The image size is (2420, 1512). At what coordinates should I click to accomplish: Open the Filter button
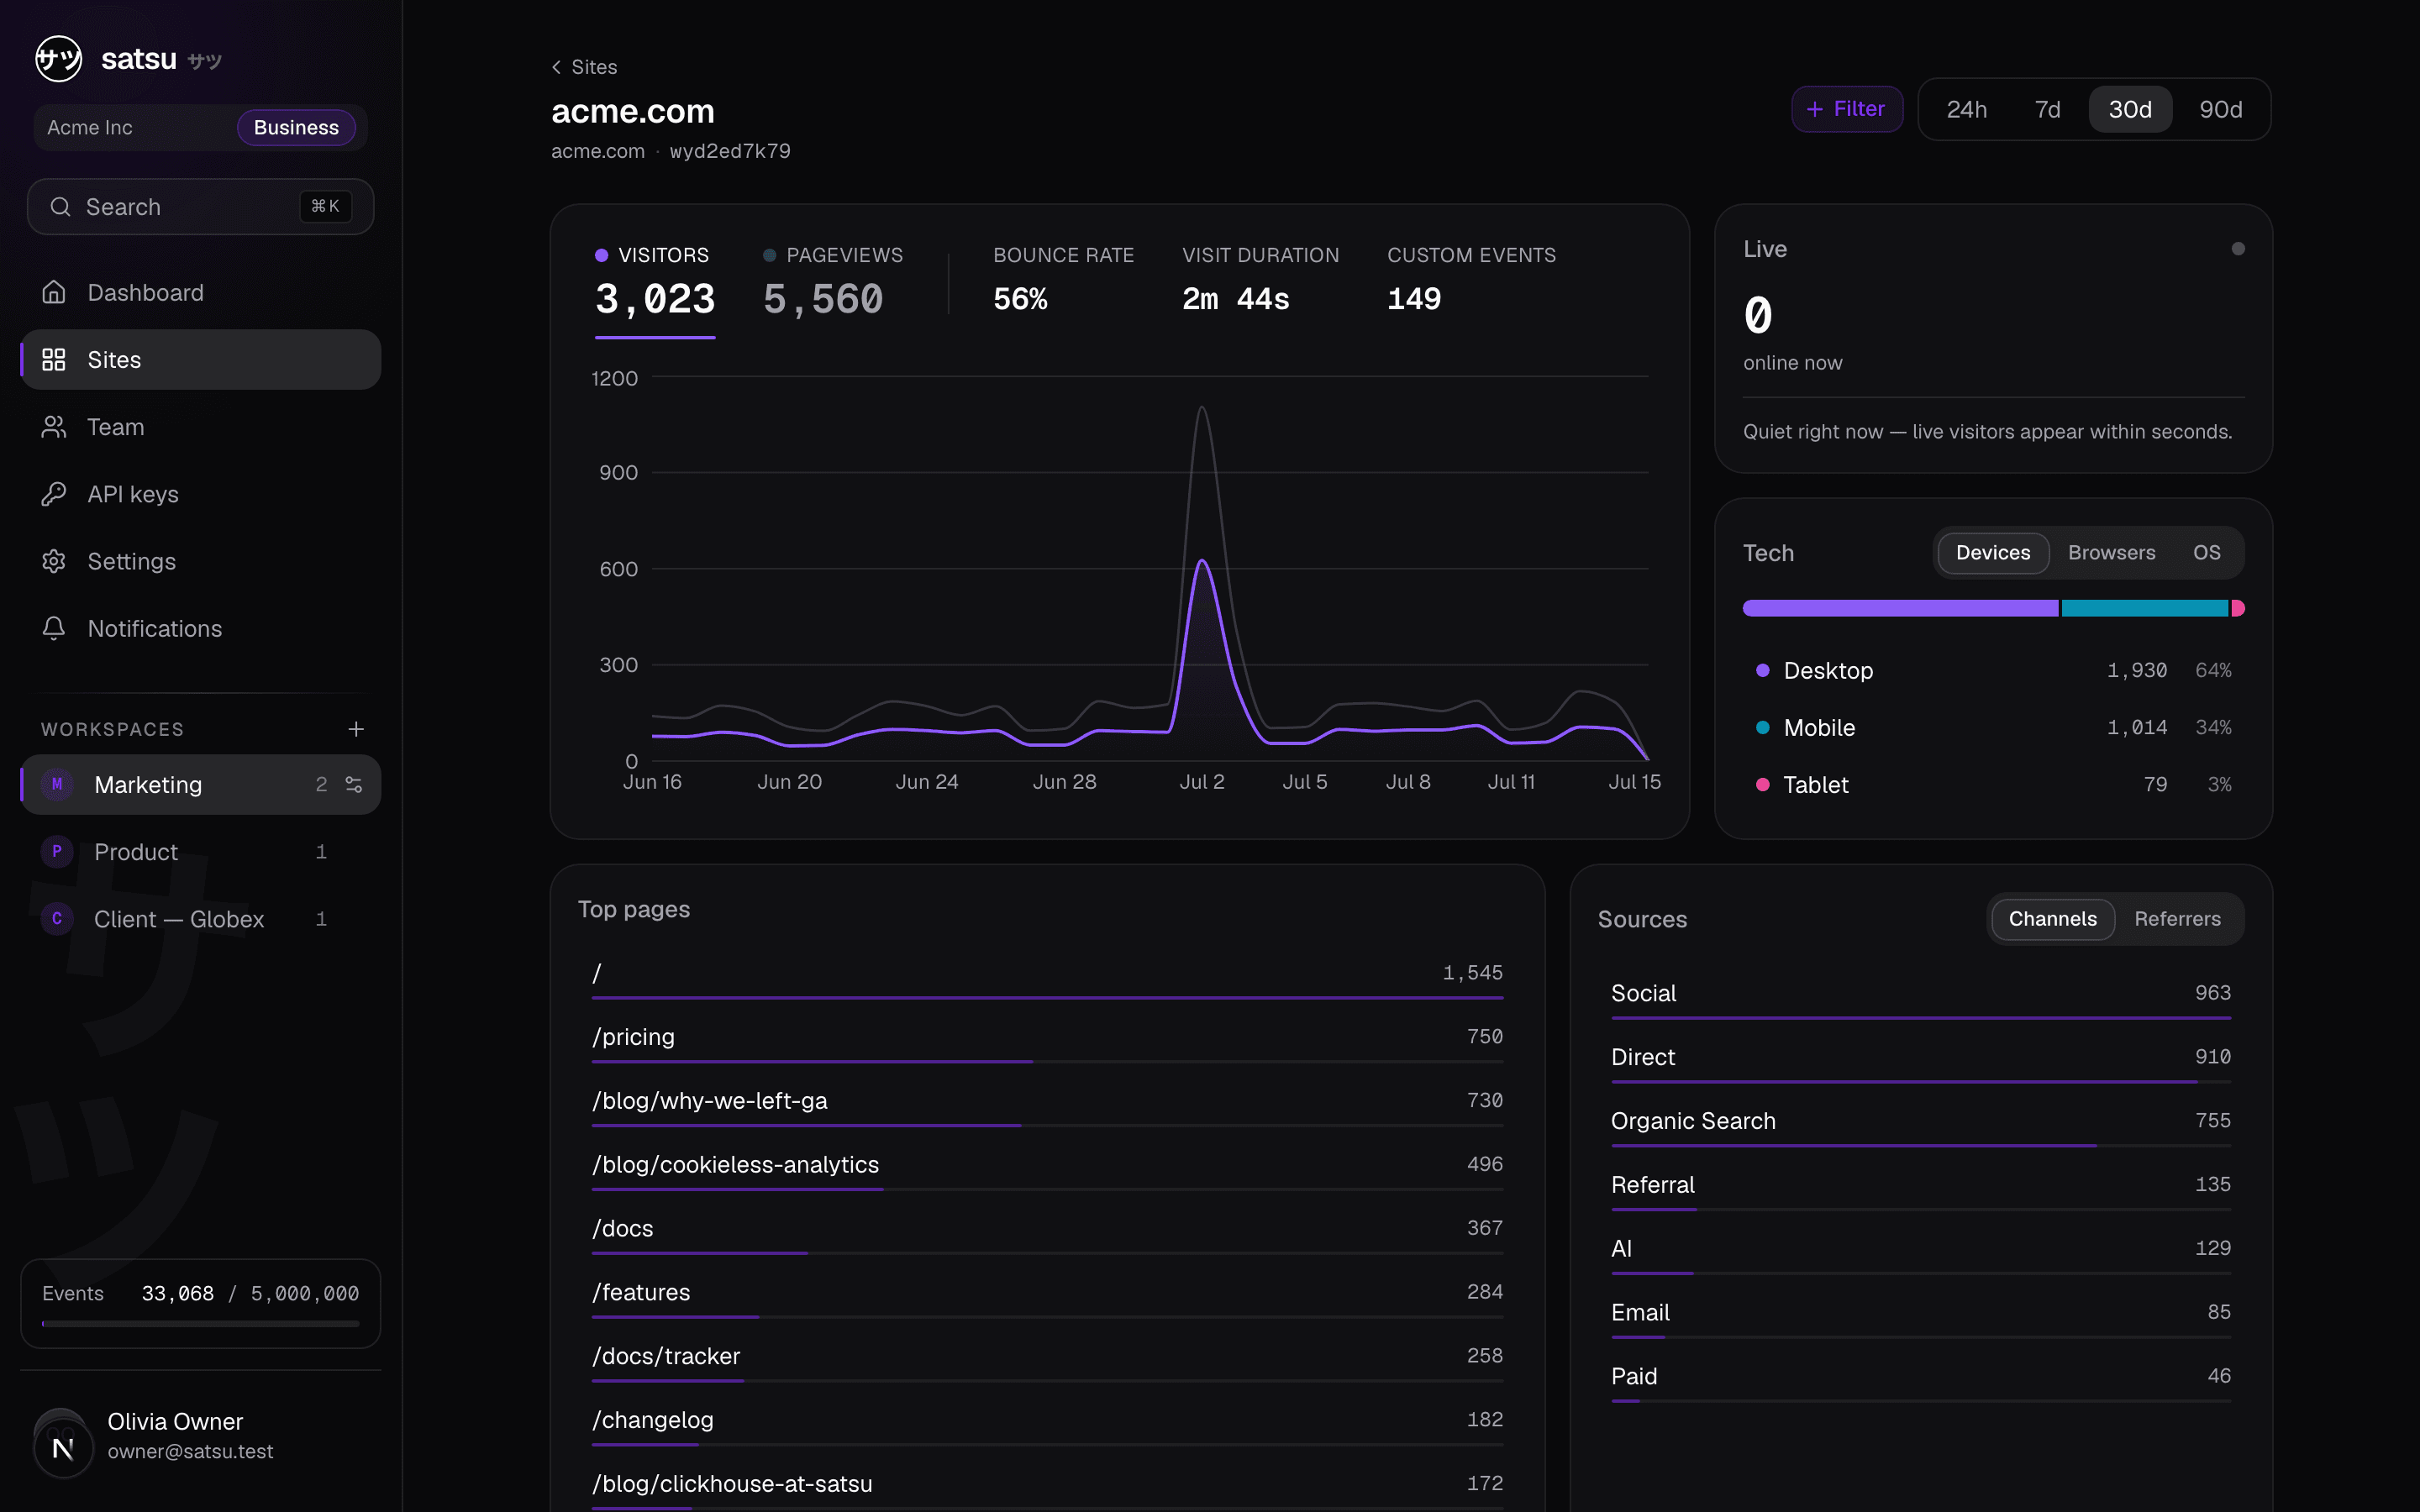coord(1846,109)
